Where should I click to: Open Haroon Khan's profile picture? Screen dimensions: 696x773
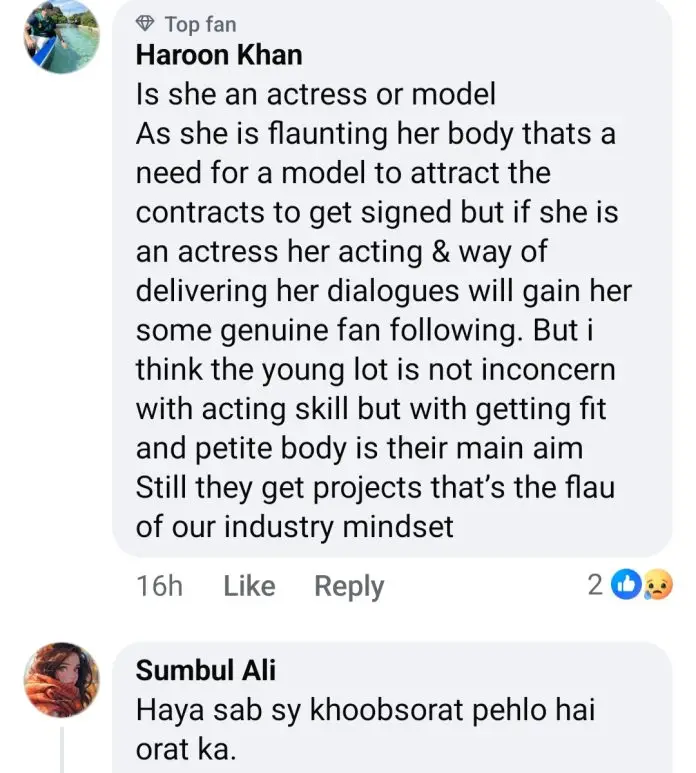coord(62,37)
